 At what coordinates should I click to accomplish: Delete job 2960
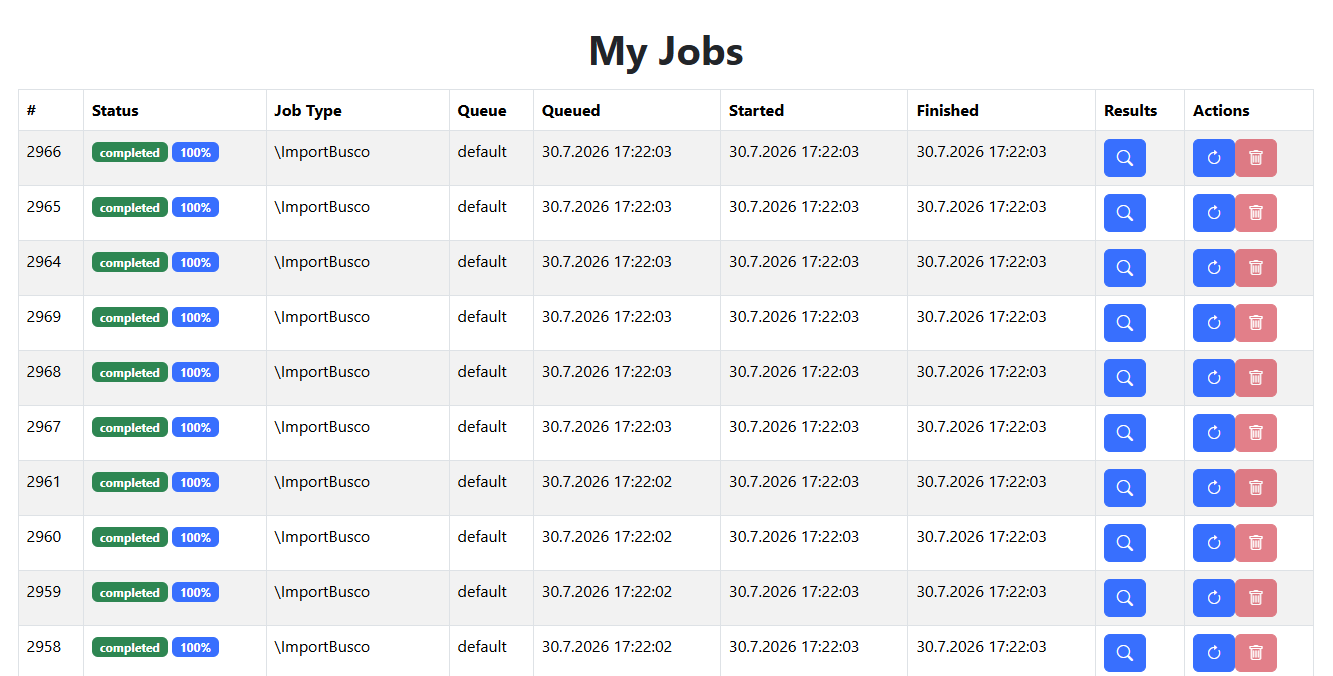1256,543
